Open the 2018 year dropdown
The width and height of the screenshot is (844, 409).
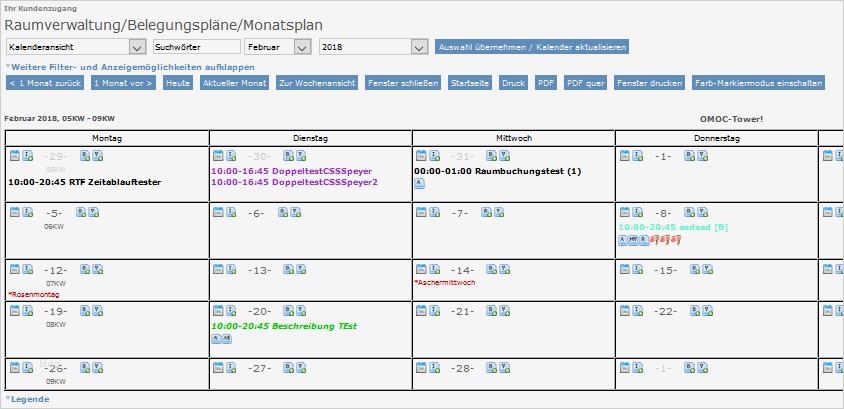[x=374, y=47]
